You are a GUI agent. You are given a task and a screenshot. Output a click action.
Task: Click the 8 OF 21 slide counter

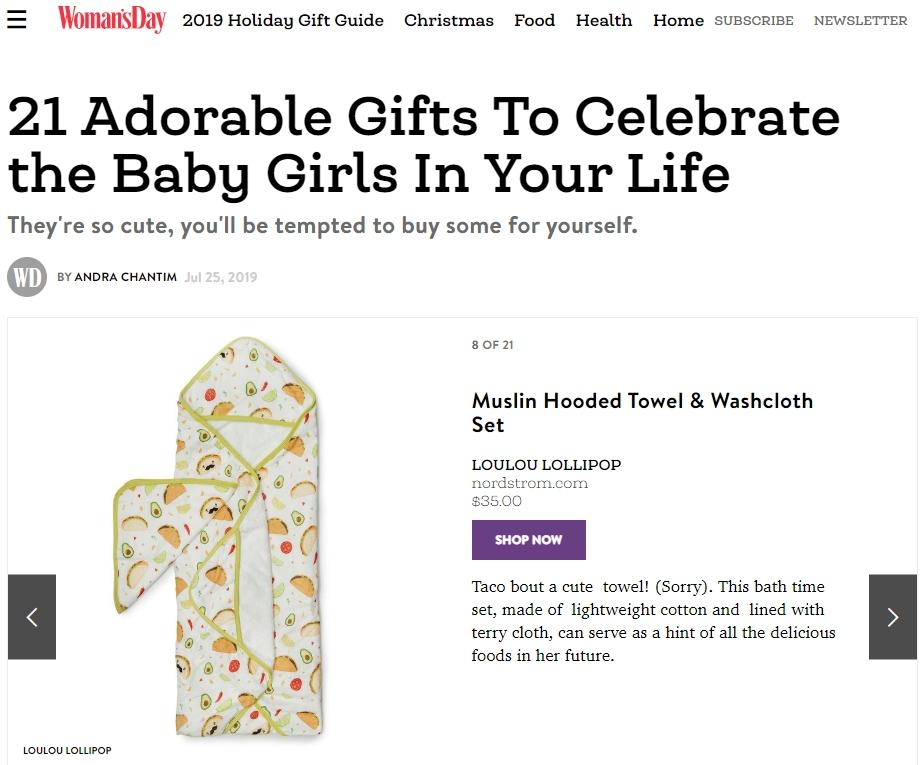[493, 345]
